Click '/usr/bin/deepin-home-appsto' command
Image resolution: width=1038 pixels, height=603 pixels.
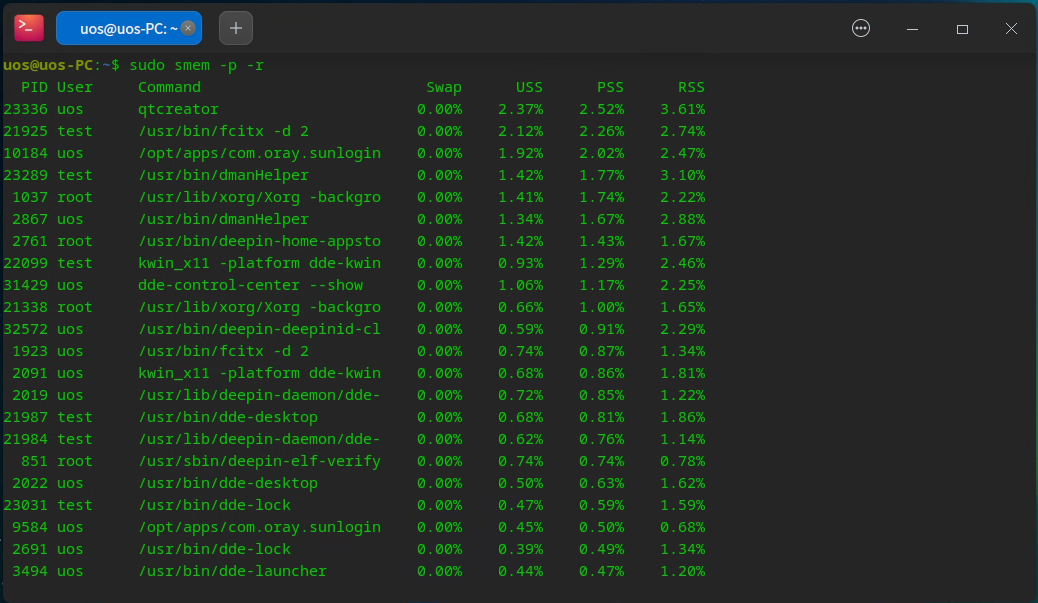(260, 241)
